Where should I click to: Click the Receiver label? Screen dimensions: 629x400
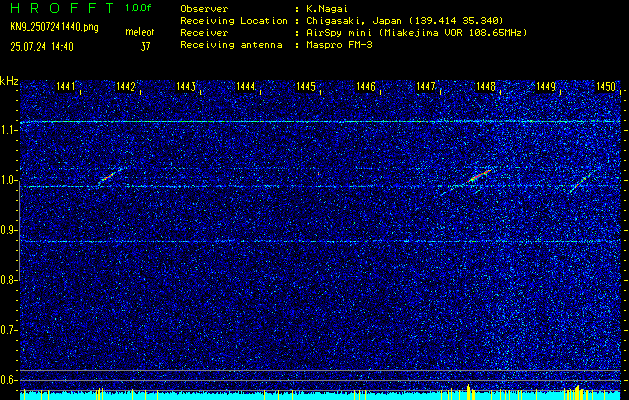pyautogui.click(x=204, y=33)
